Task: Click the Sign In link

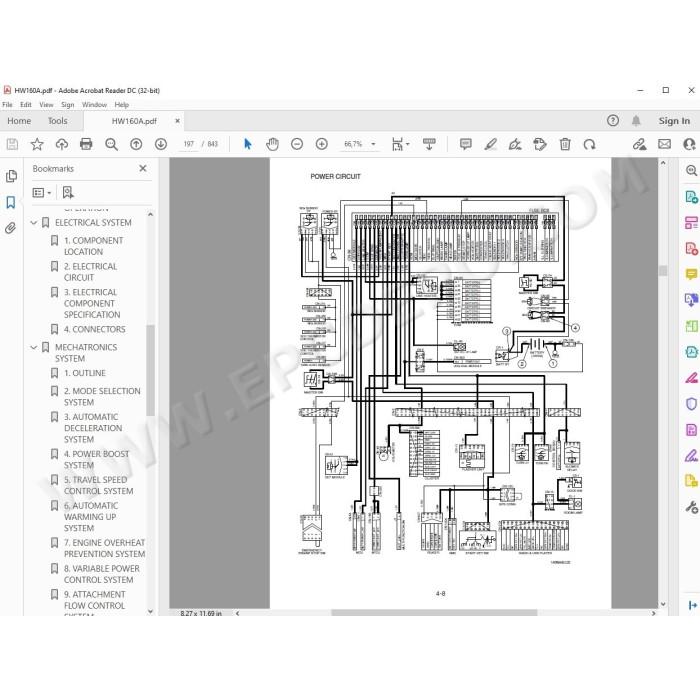Action: point(674,121)
